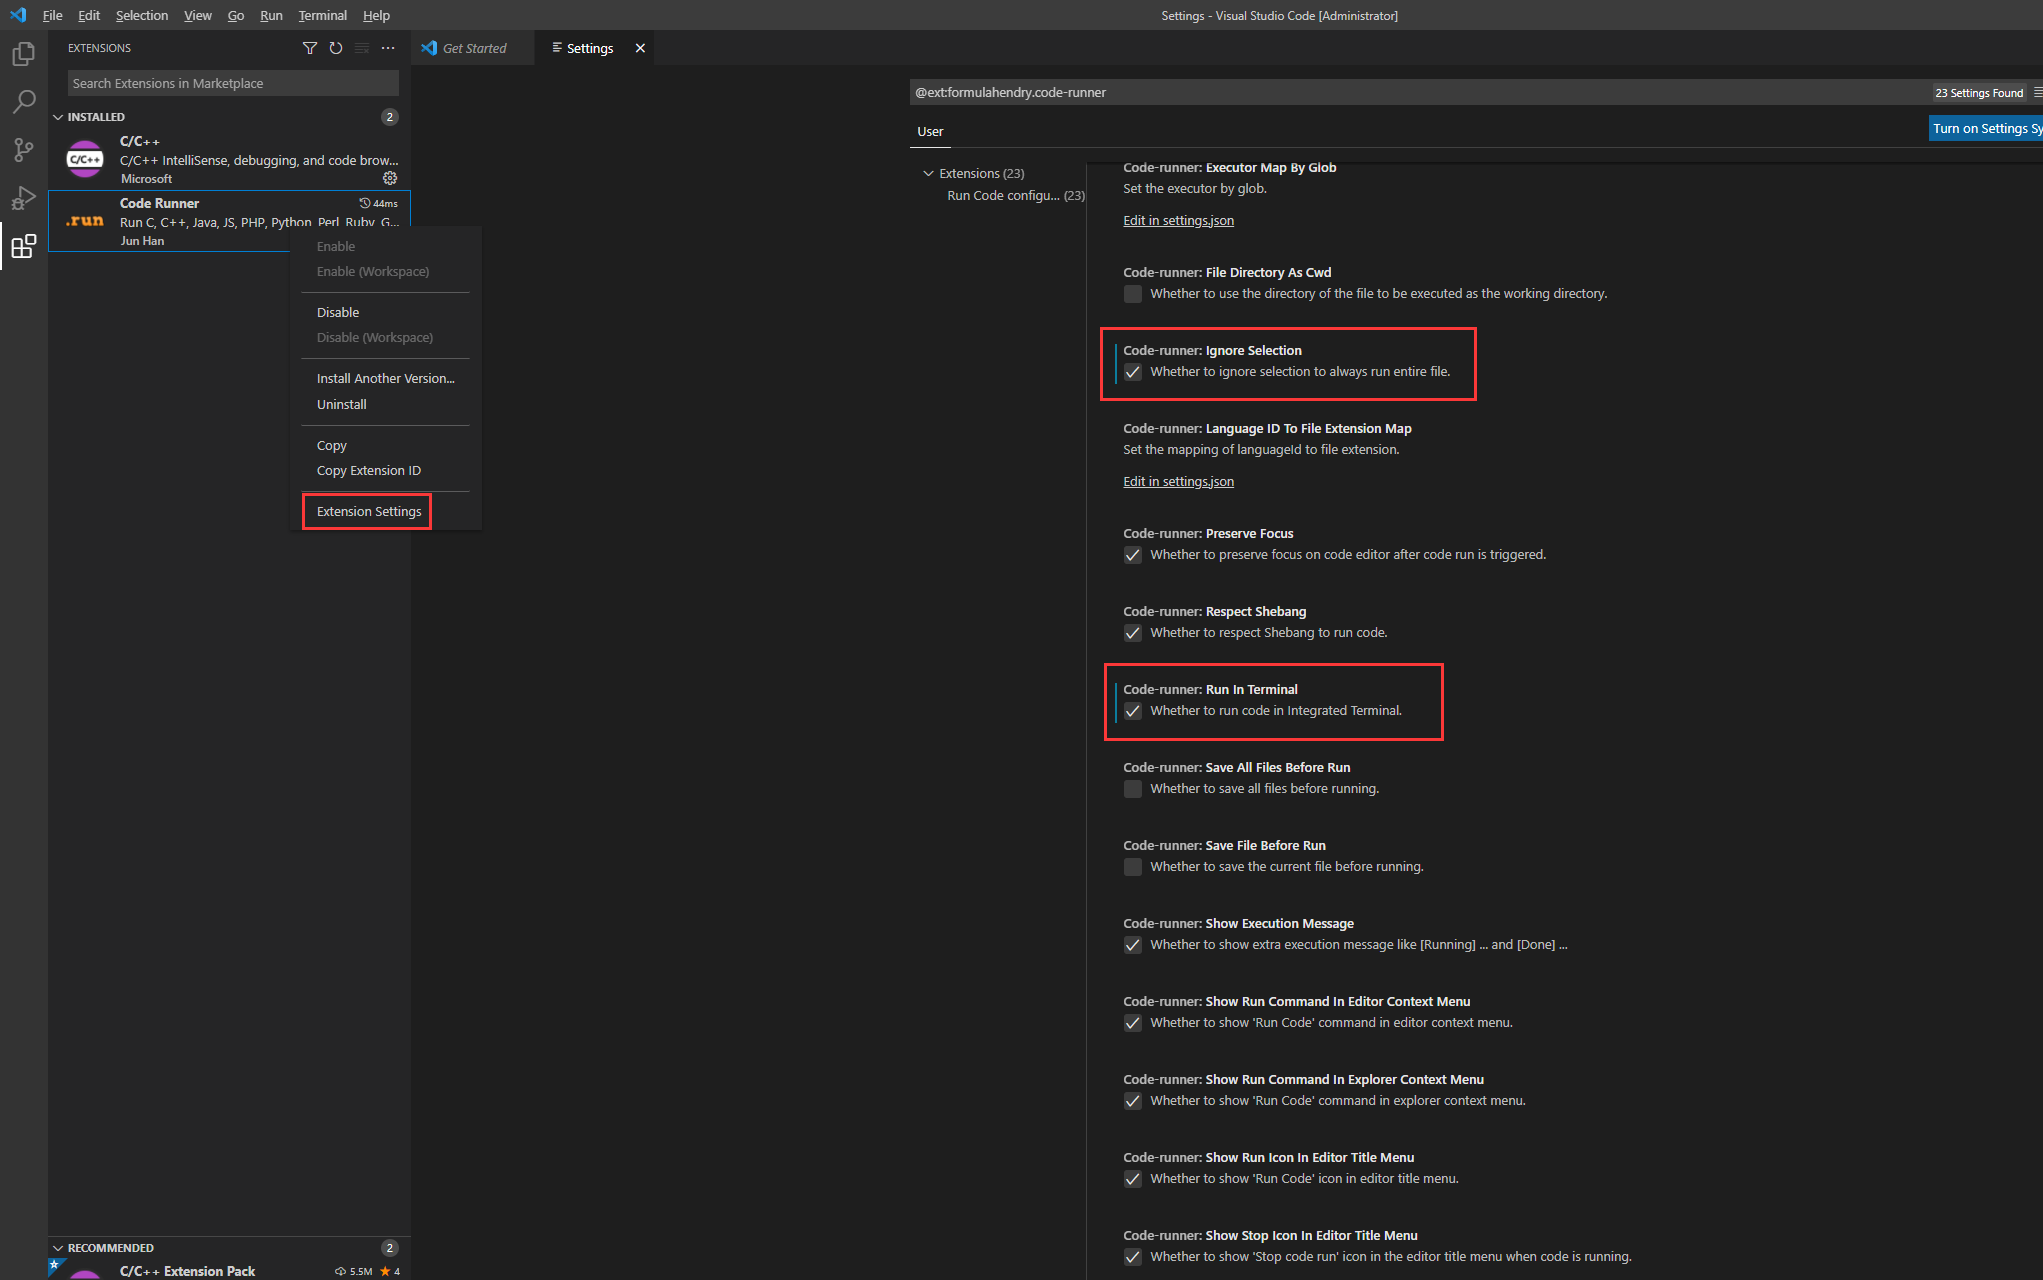Enable File Directory As Cwd checkbox

[1132, 294]
